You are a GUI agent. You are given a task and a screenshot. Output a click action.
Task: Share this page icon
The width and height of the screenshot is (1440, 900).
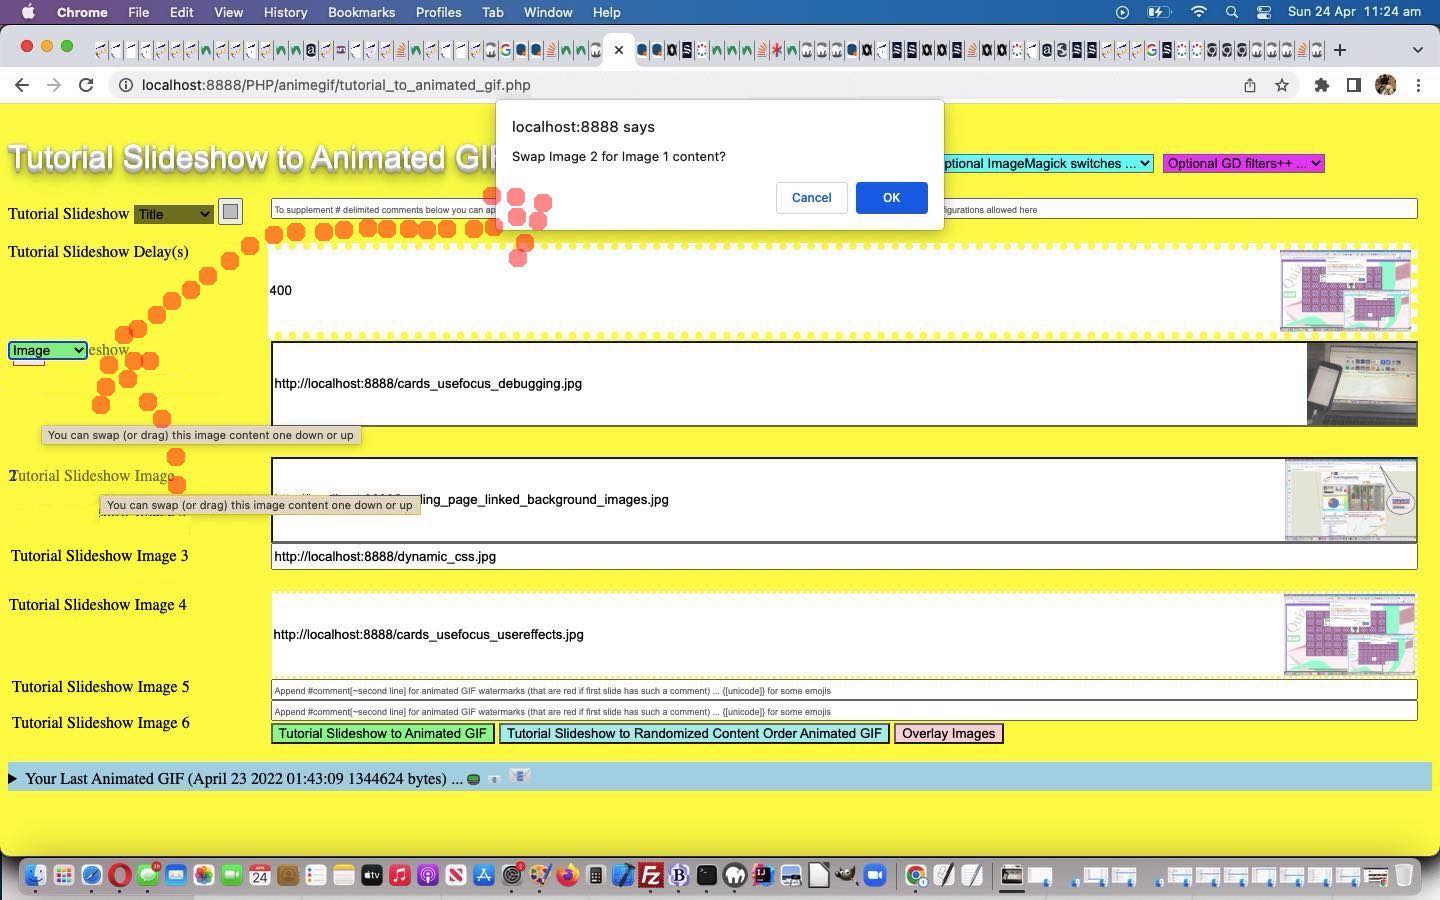pos(1250,85)
